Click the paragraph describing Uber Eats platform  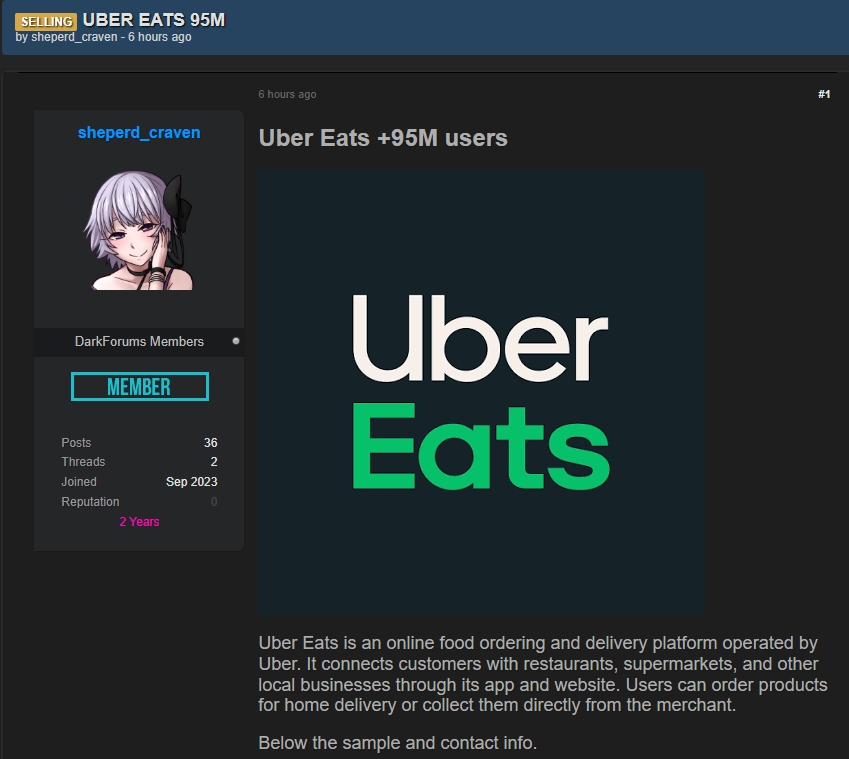543,674
